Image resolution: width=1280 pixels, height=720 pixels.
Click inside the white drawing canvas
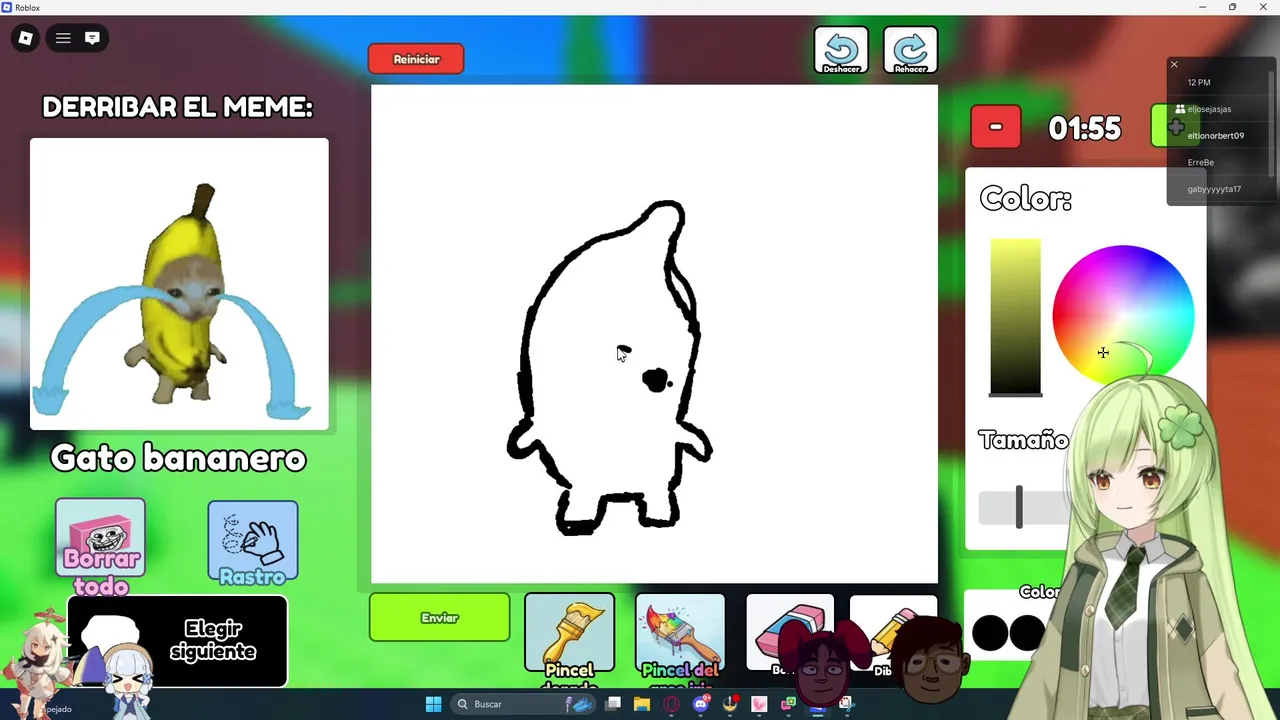pos(654,334)
